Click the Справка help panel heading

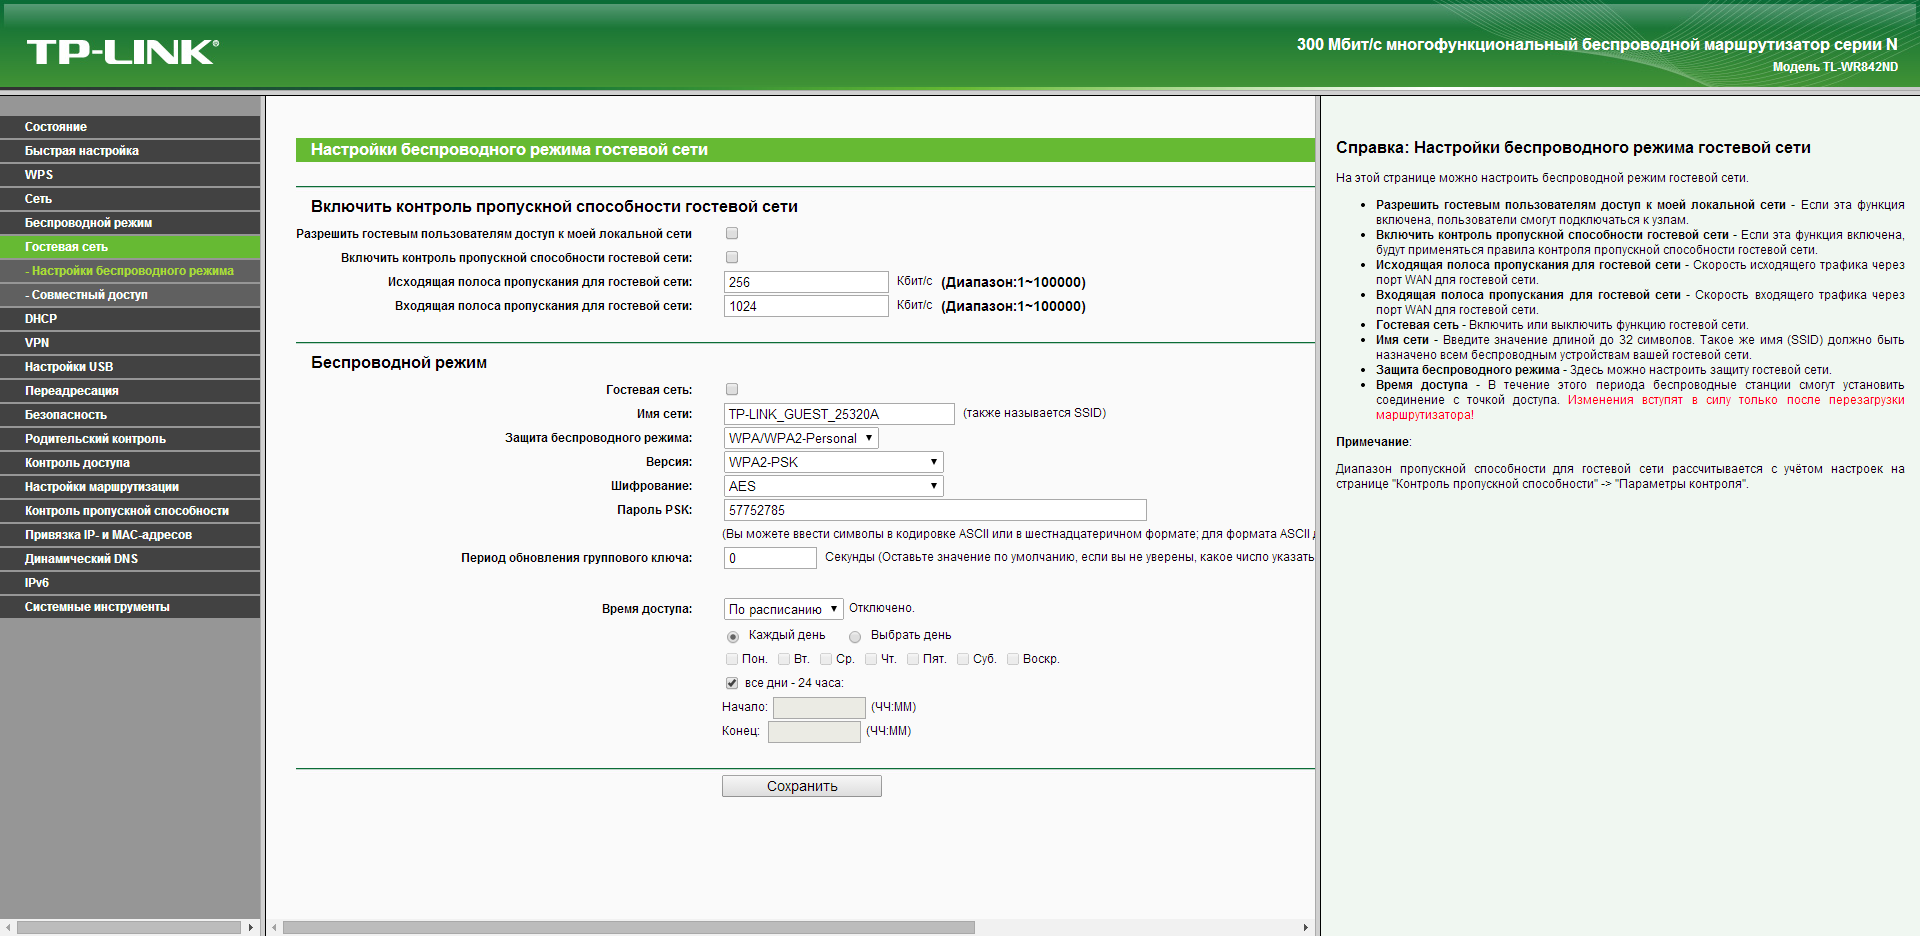(x=1573, y=147)
